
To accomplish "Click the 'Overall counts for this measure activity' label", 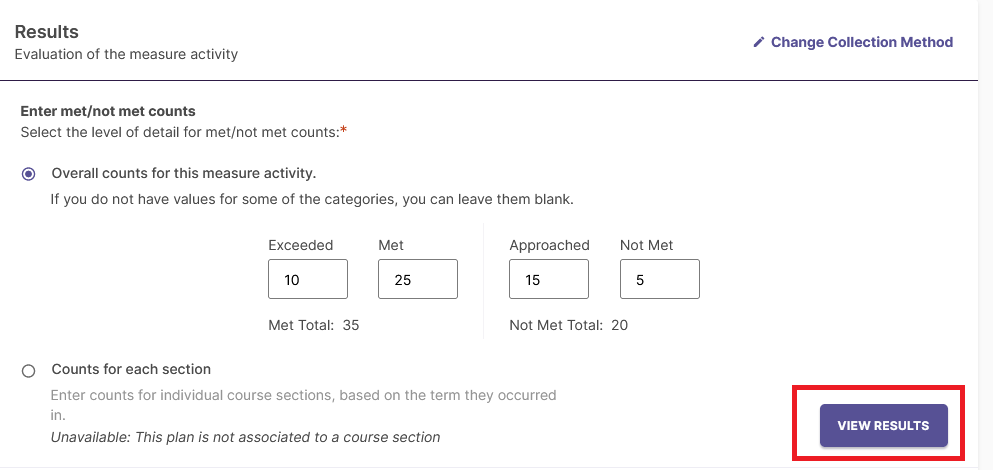I will (184, 173).
